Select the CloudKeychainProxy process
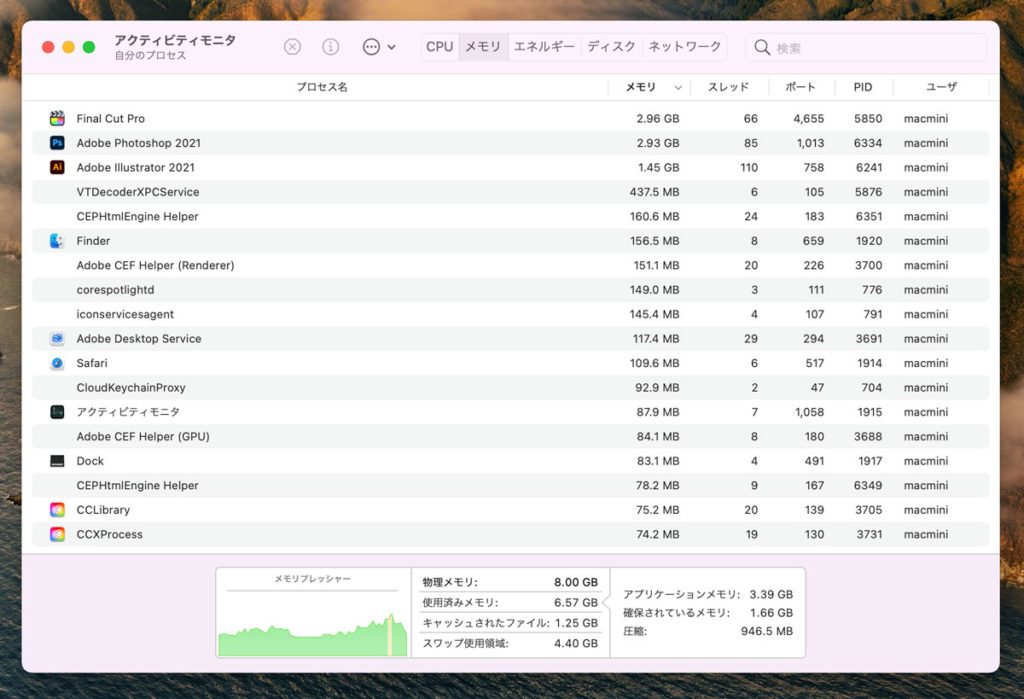1024x699 pixels. [511, 387]
